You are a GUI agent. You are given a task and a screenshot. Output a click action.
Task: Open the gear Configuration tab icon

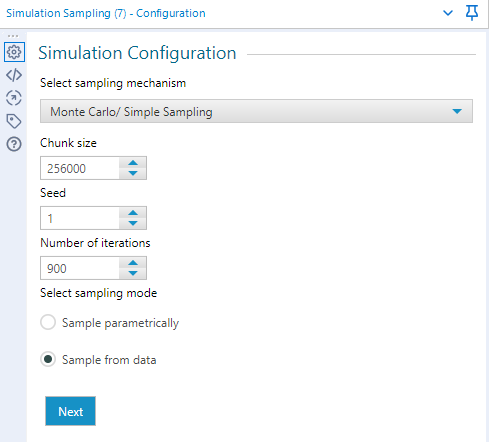pyautogui.click(x=14, y=52)
